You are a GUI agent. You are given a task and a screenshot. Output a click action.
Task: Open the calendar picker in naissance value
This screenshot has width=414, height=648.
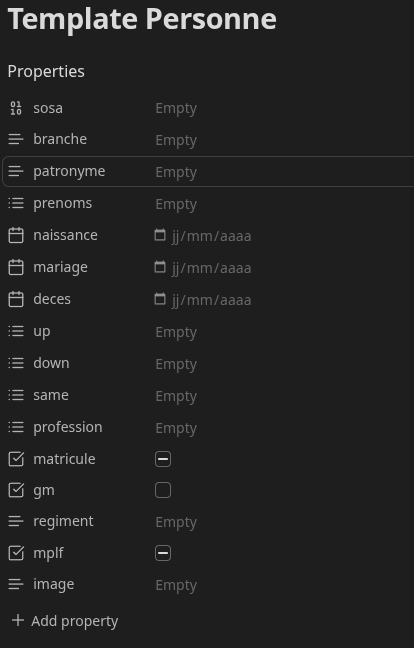click(x=160, y=235)
